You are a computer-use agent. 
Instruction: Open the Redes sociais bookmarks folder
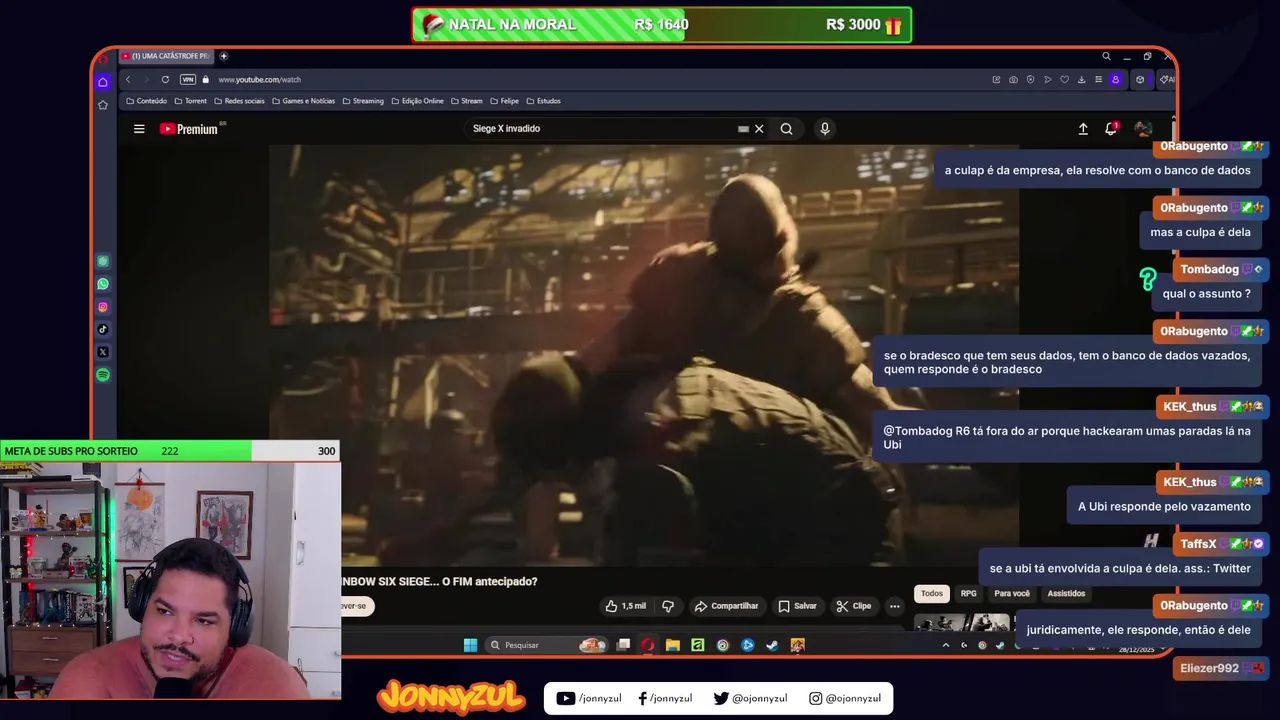(x=239, y=101)
